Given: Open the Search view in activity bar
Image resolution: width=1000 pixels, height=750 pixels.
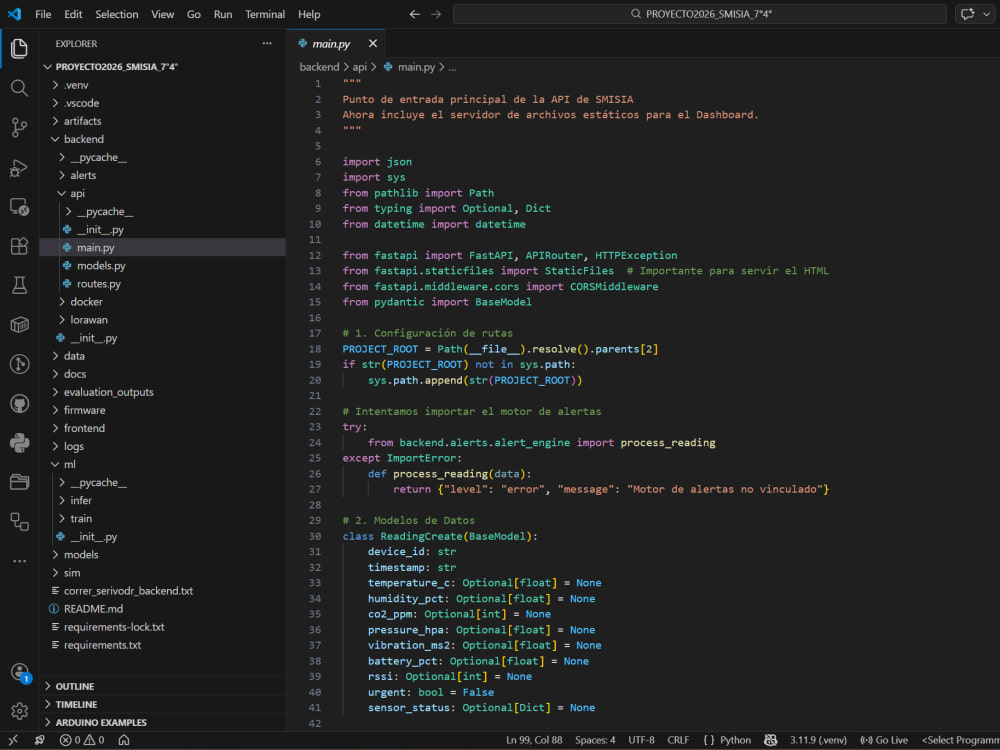Looking at the screenshot, I should [x=19, y=88].
